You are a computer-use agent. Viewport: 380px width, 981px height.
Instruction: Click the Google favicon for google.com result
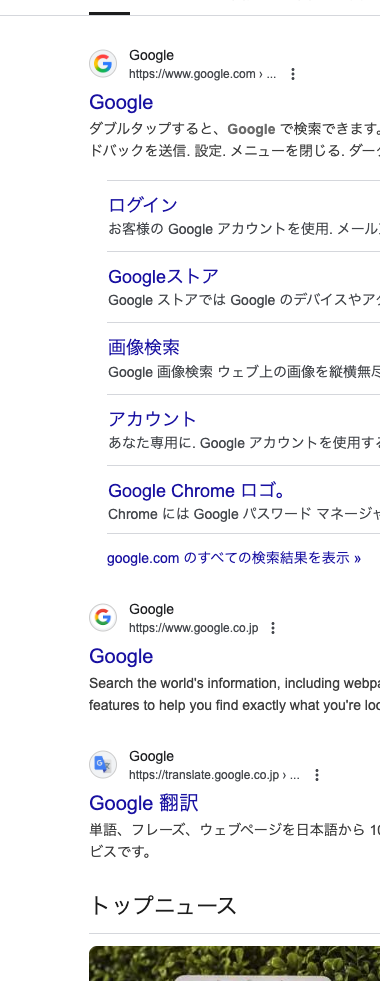[x=103, y=64]
